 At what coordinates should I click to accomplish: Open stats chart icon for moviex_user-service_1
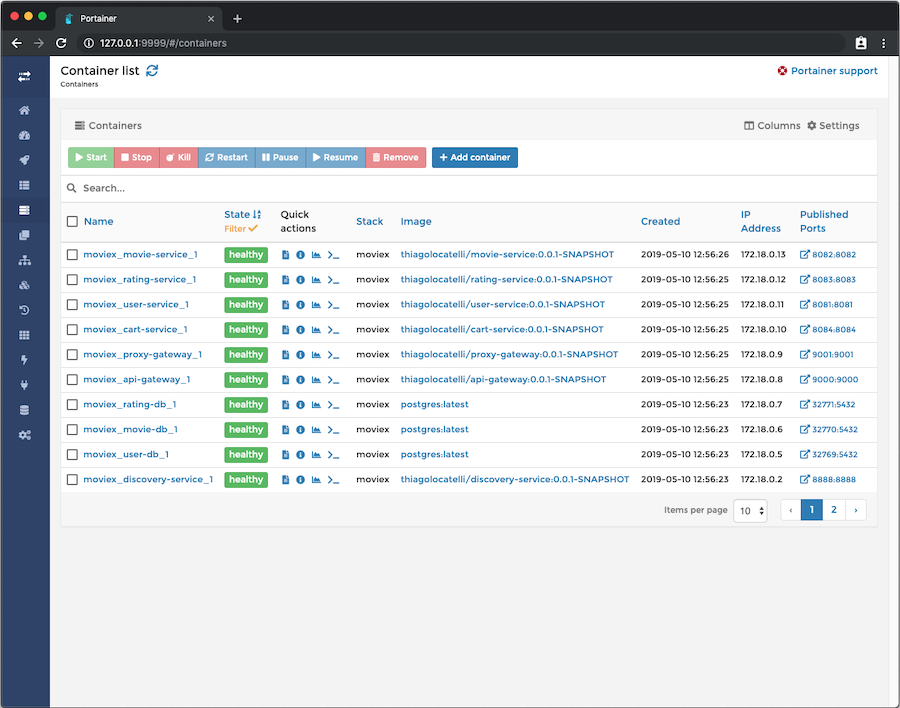click(316, 304)
